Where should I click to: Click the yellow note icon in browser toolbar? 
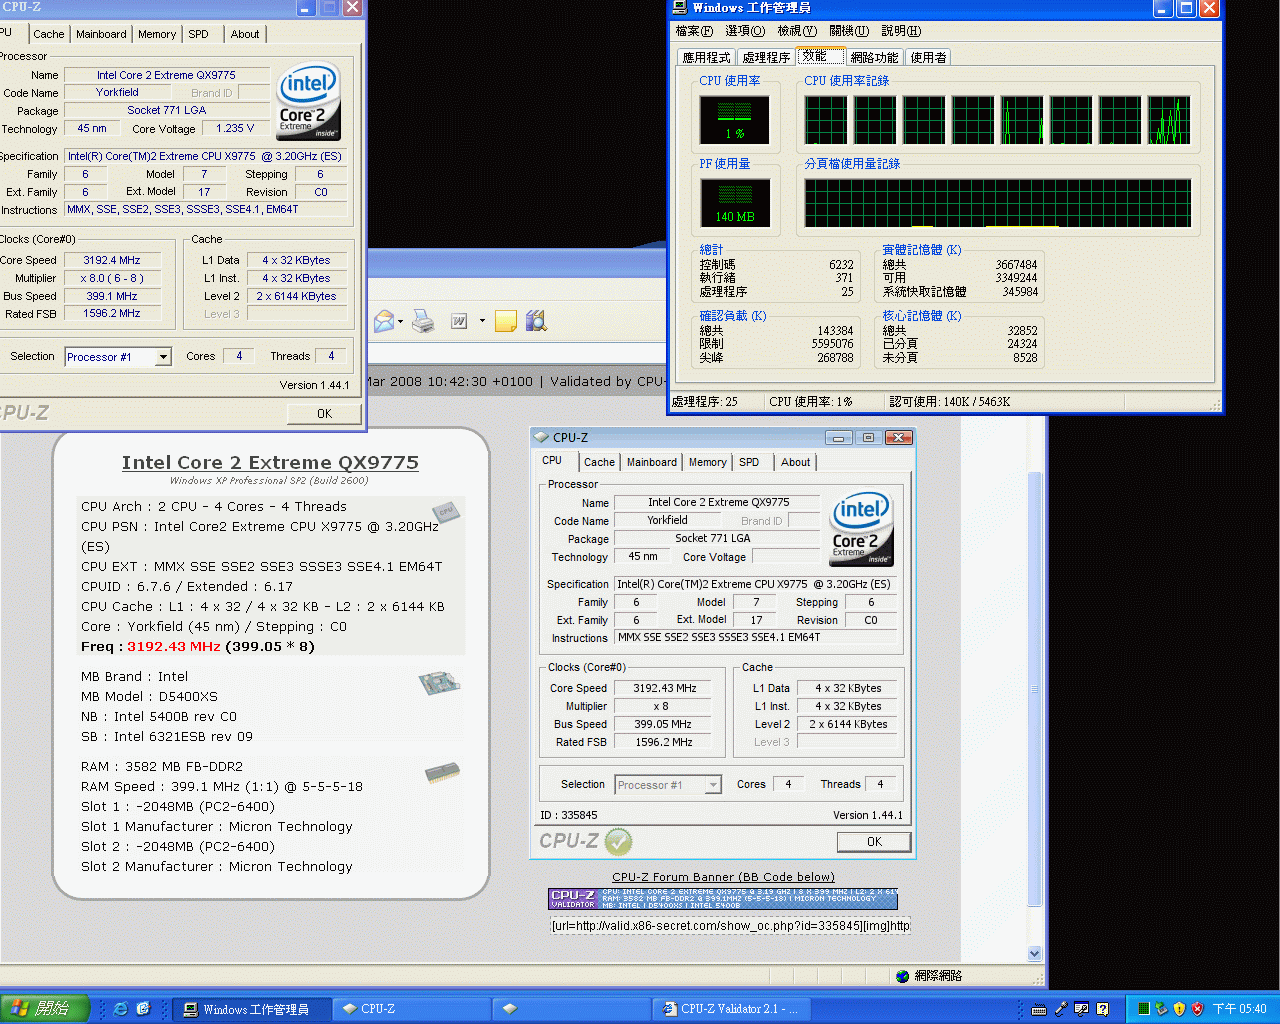[x=506, y=321]
